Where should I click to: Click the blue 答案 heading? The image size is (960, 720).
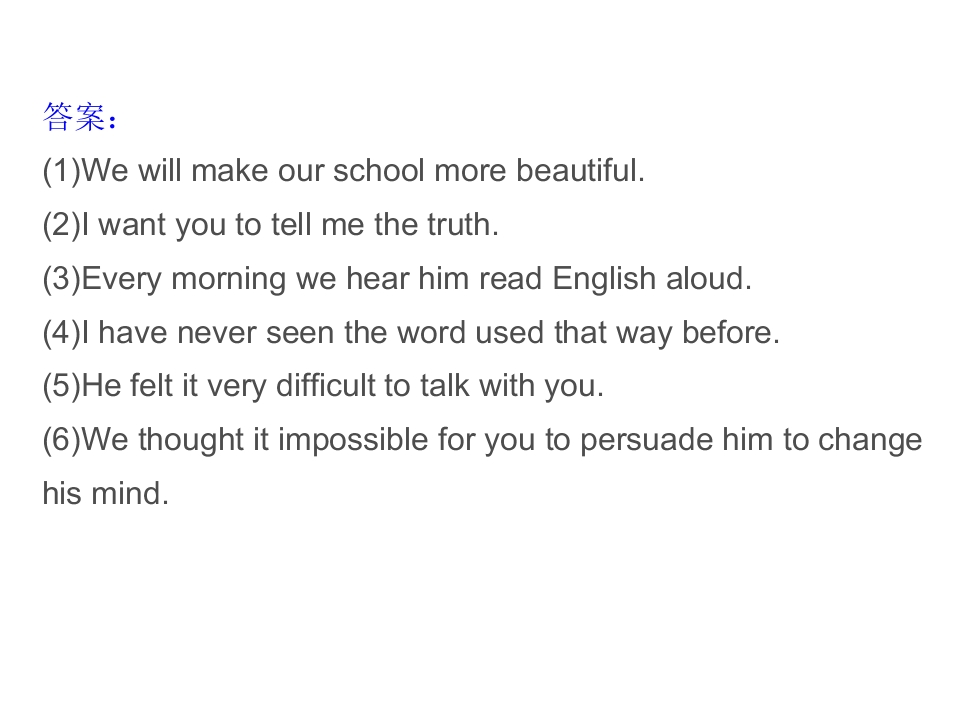tap(74, 118)
